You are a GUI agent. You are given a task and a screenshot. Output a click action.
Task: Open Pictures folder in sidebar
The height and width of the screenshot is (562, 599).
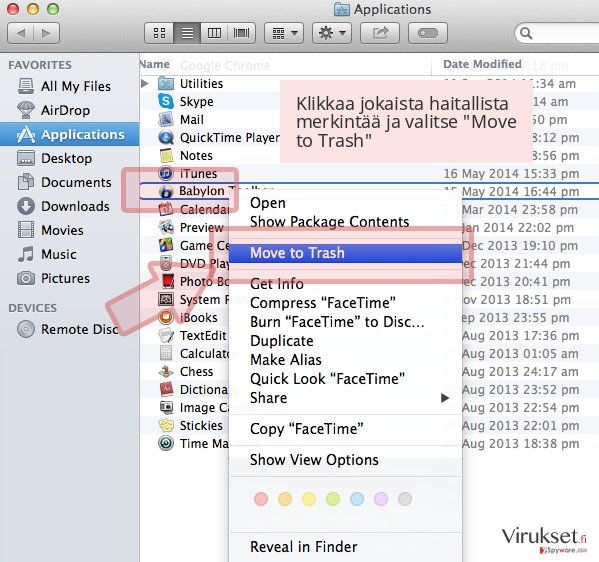point(70,279)
